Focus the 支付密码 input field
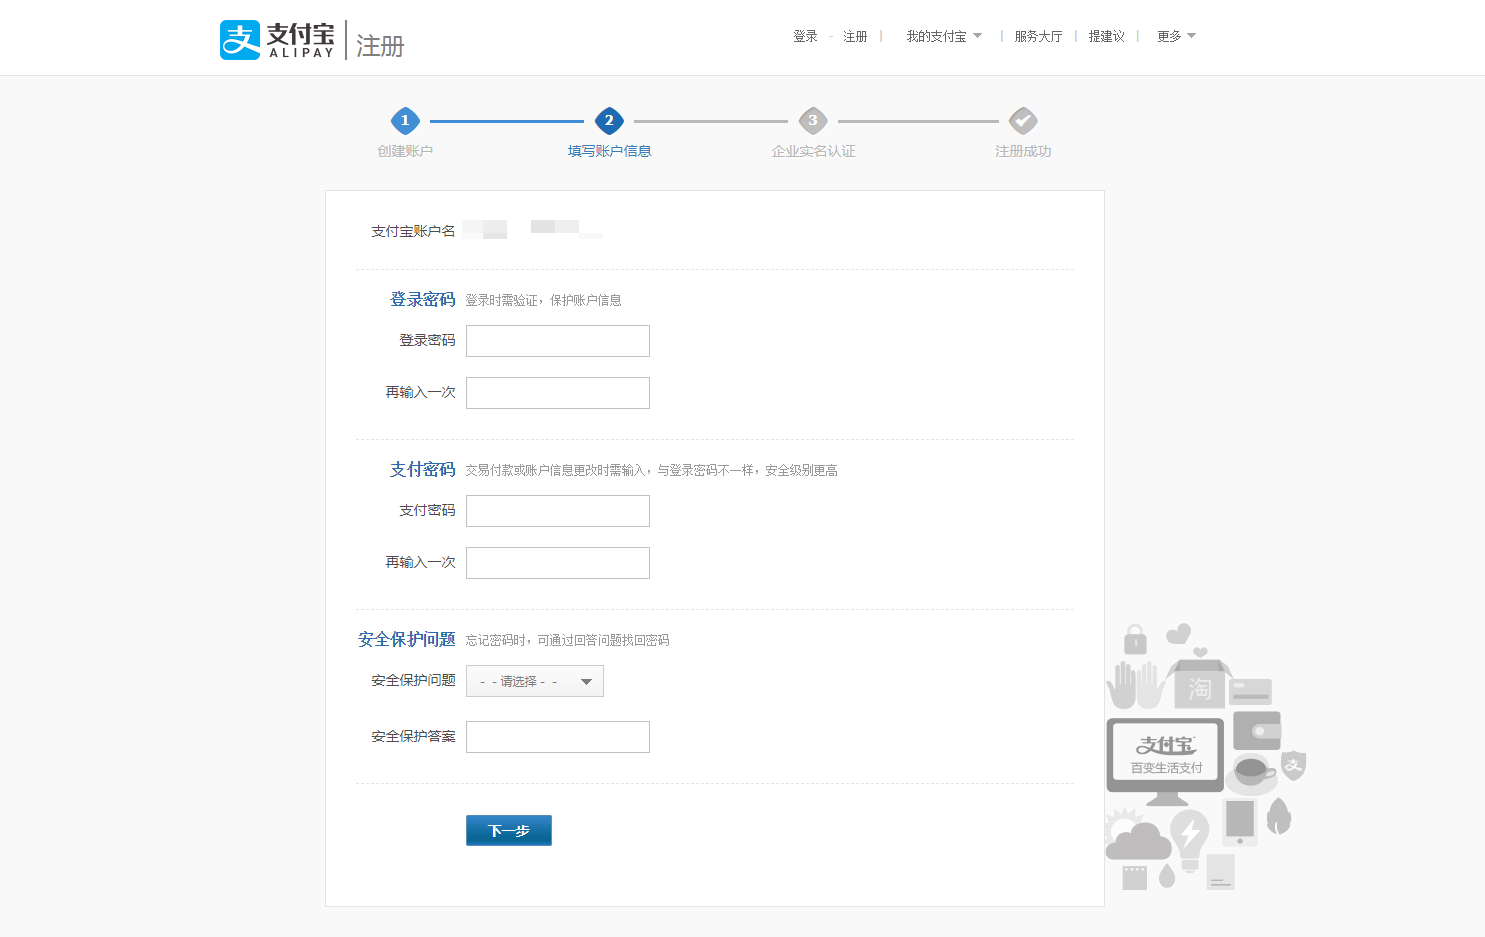Viewport: 1485px width, 937px height. pos(558,511)
